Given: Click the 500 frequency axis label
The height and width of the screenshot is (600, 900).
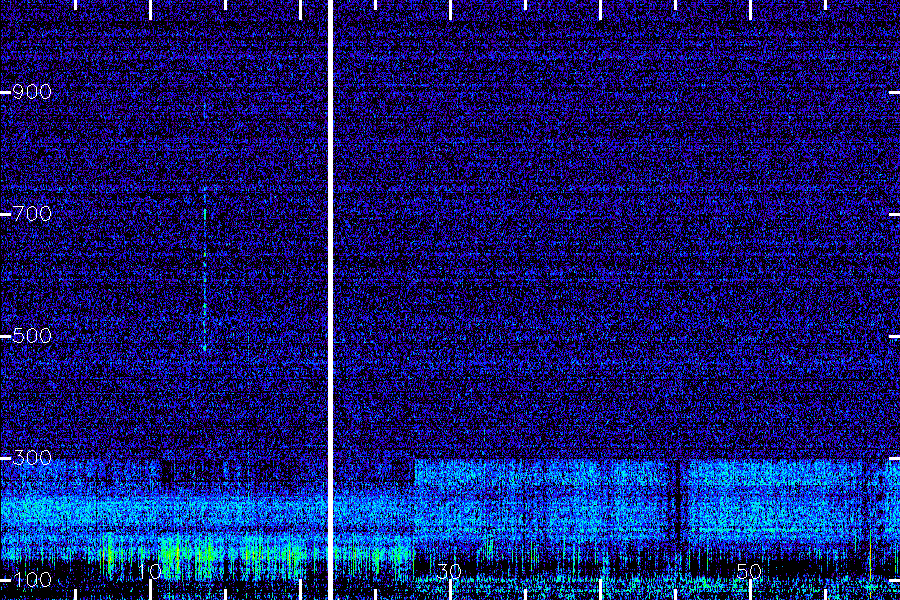Looking at the screenshot, I should click(x=32, y=336).
